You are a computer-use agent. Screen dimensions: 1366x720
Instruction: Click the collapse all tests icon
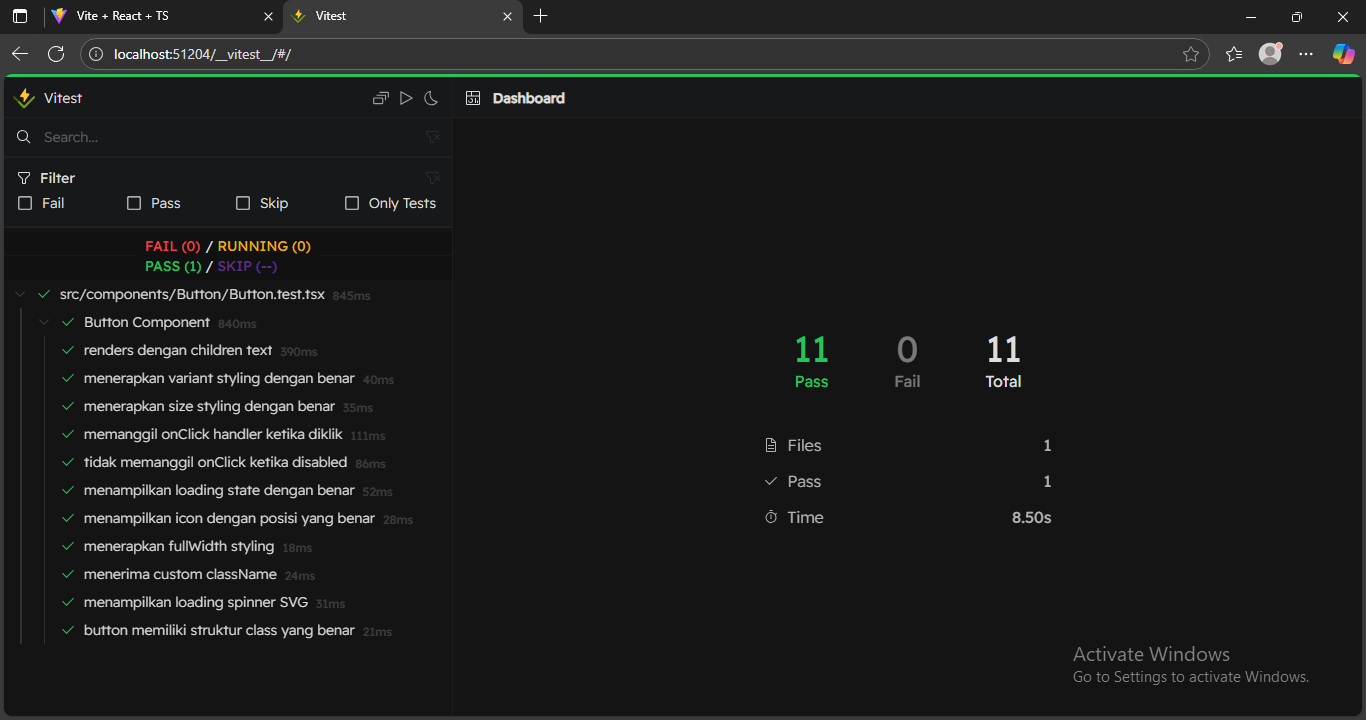[380, 98]
